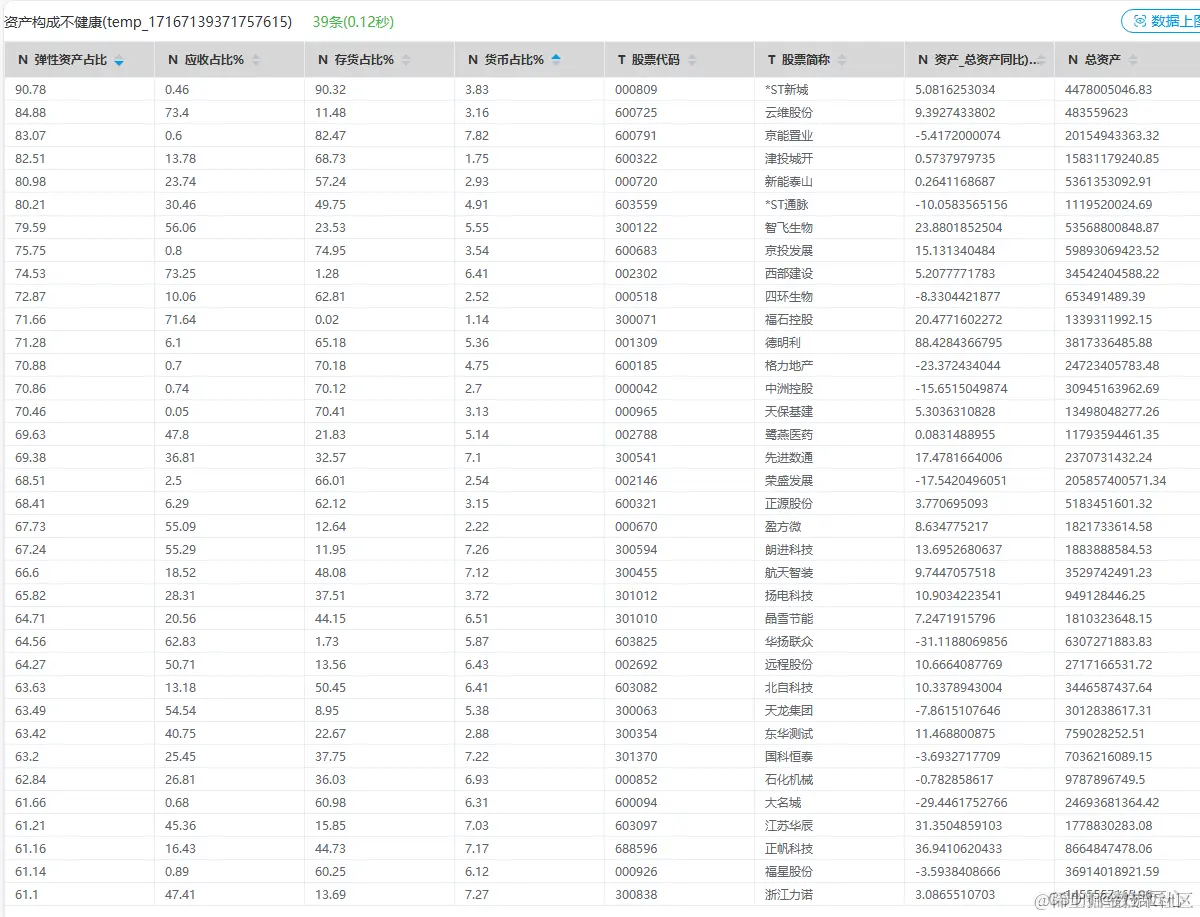The width and height of the screenshot is (1200, 917).
Task: Select the 京能置业 name cell
Action: coord(789,136)
